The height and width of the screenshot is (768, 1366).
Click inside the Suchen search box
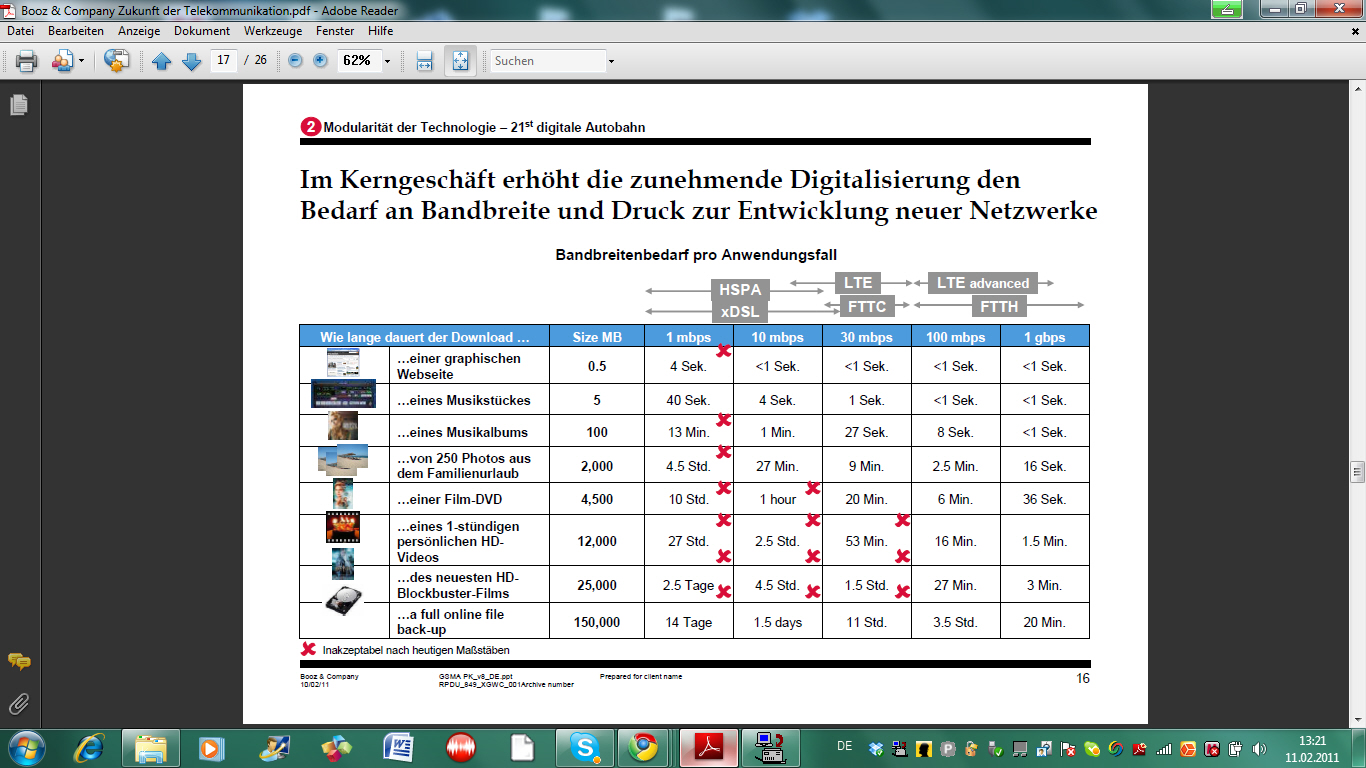pos(547,61)
